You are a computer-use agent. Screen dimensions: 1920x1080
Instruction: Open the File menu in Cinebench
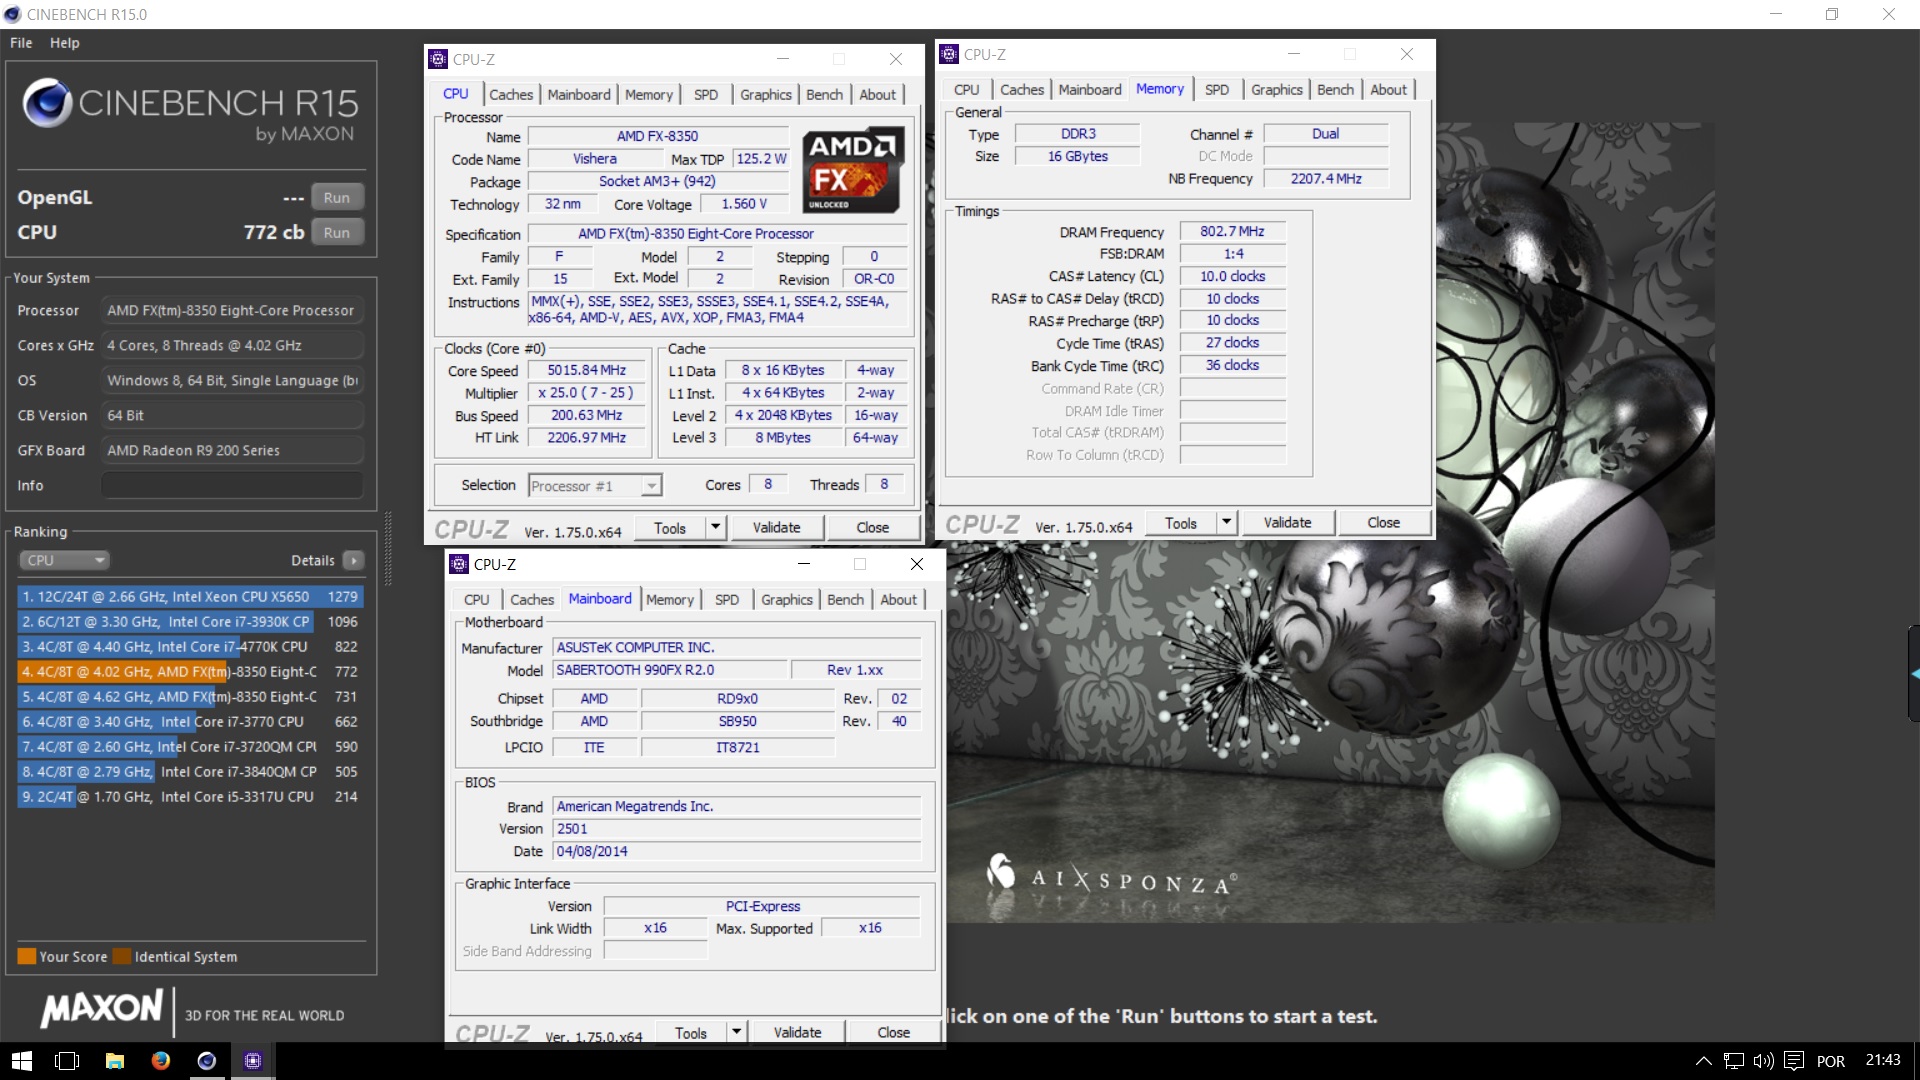(21, 43)
